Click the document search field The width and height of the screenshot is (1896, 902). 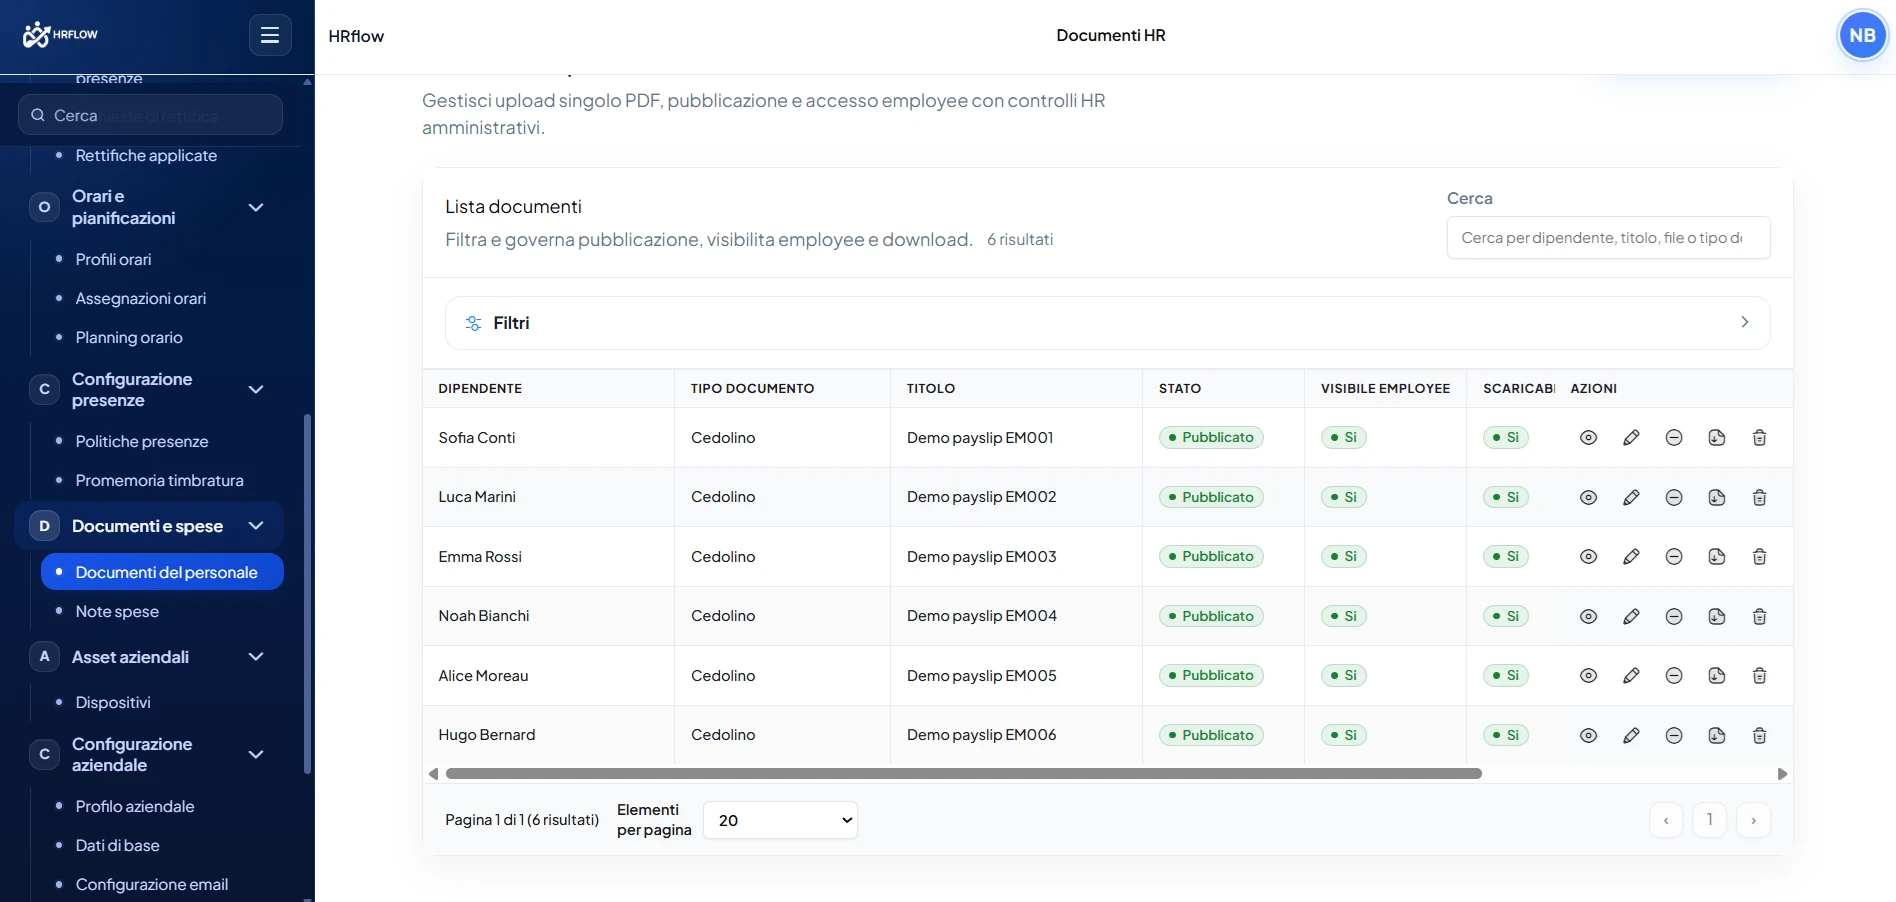[1608, 238]
